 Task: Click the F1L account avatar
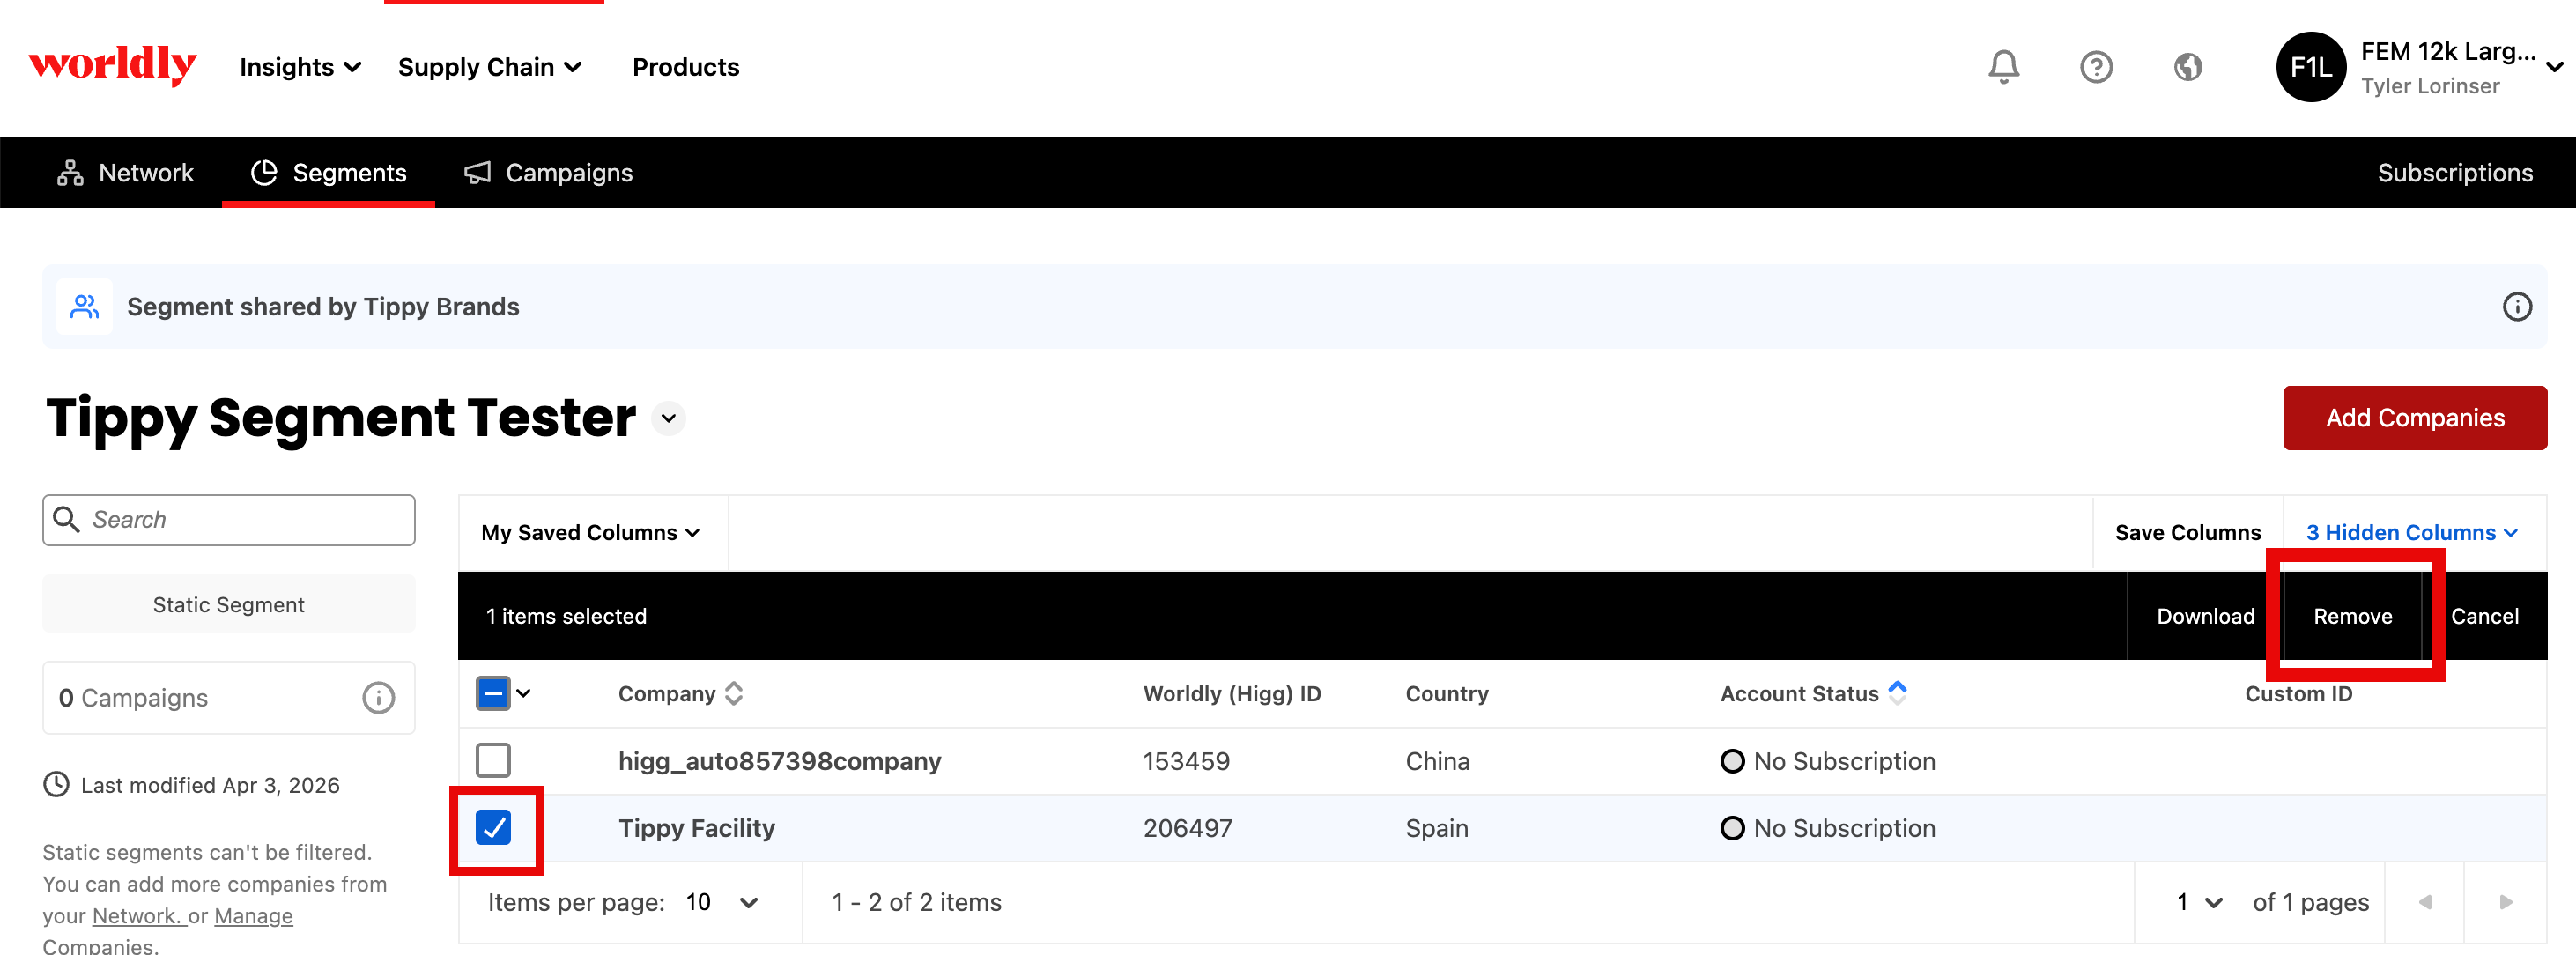(2310, 67)
